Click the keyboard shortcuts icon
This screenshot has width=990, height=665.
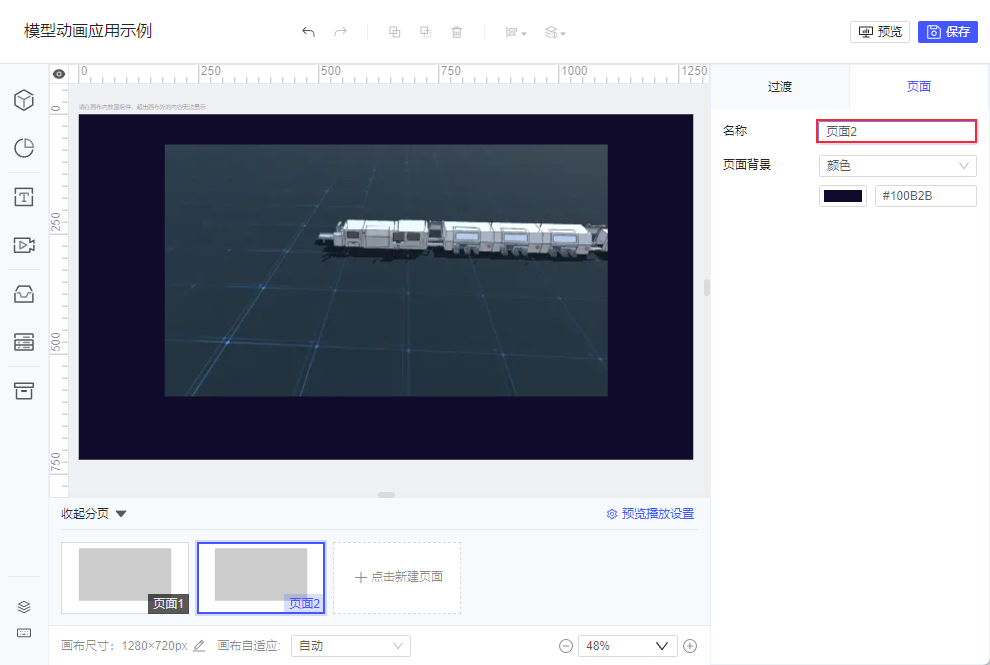24,633
